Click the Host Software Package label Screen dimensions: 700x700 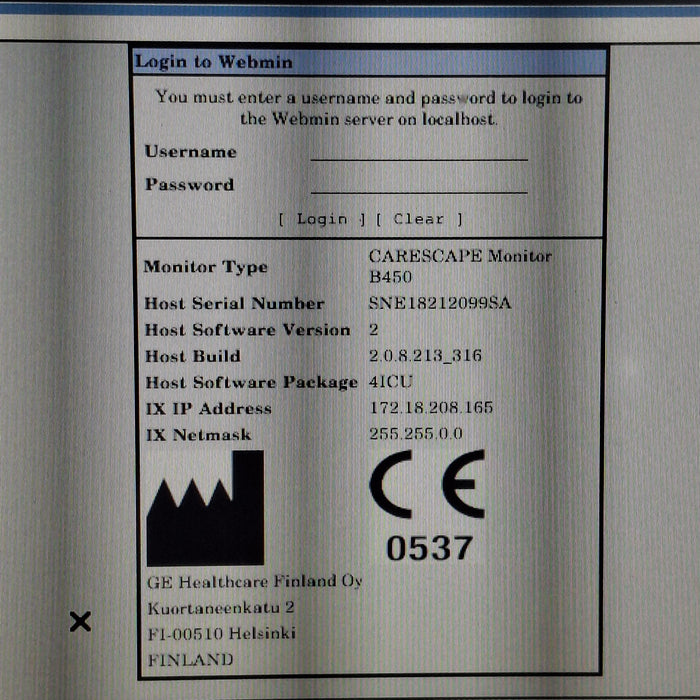tap(252, 383)
